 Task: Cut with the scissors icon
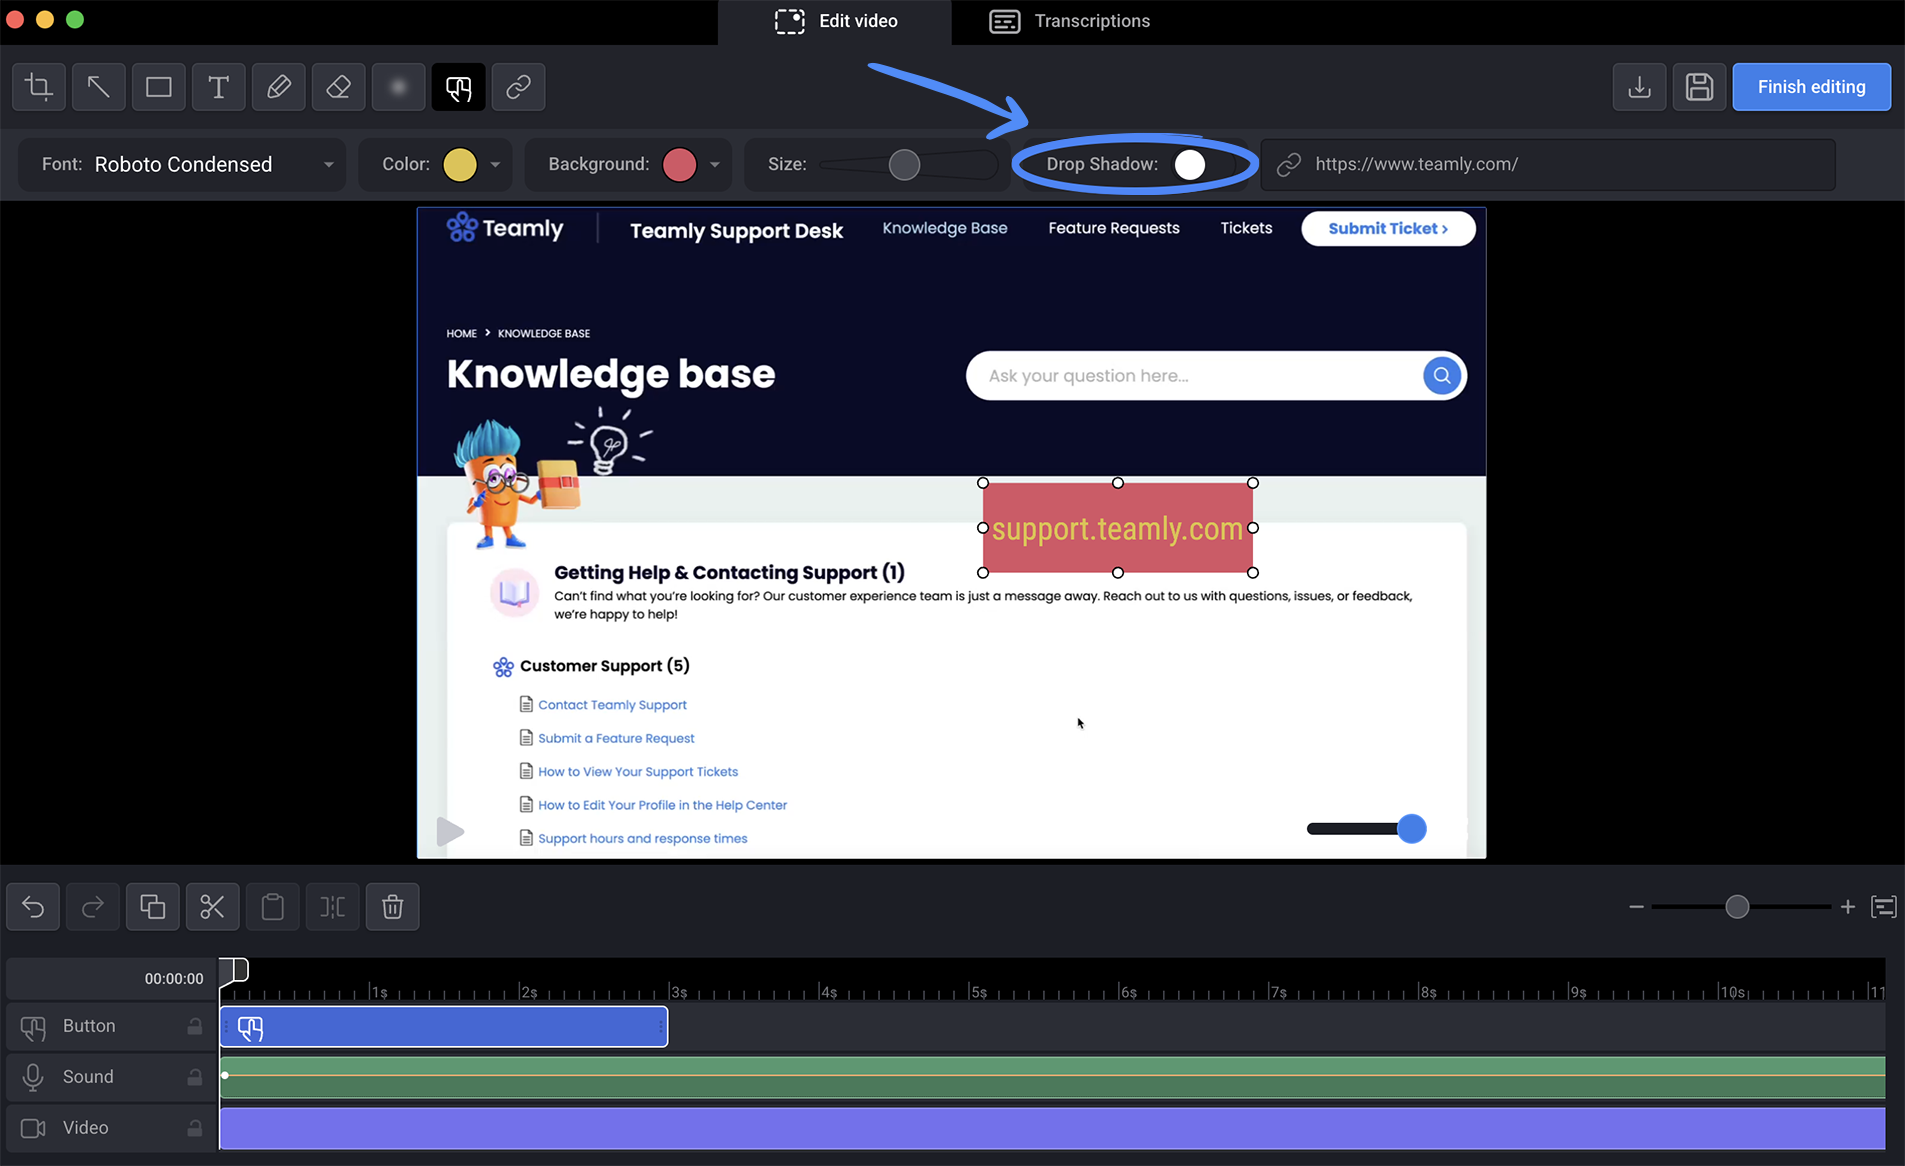coord(213,907)
